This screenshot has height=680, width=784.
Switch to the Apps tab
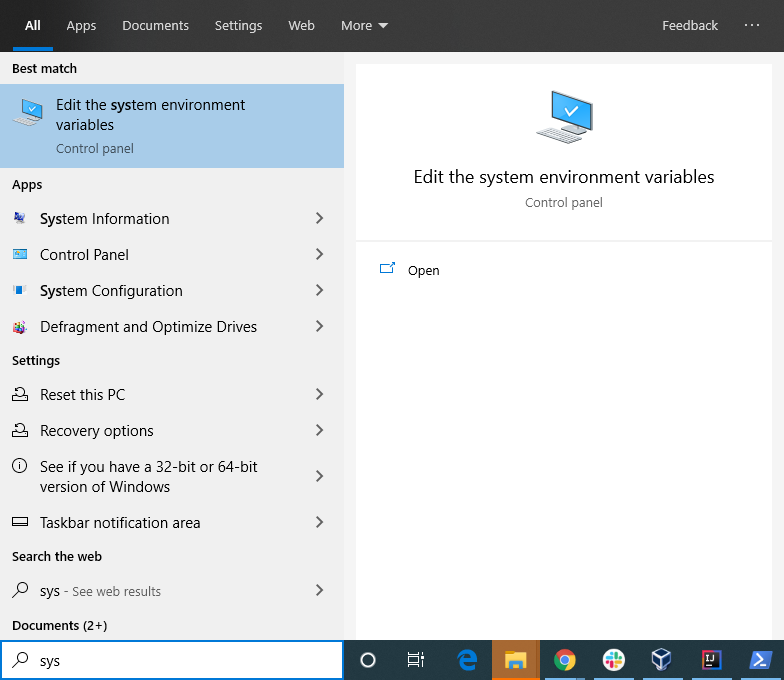(x=81, y=26)
